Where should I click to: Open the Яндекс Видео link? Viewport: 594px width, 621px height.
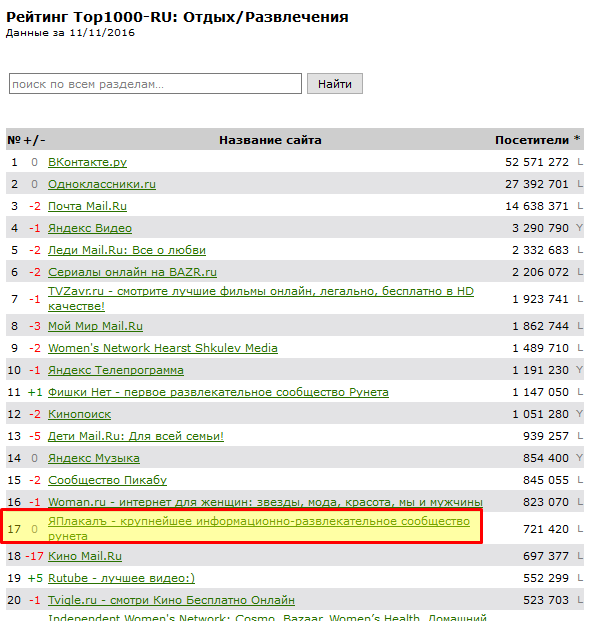pyautogui.click(x=90, y=228)
